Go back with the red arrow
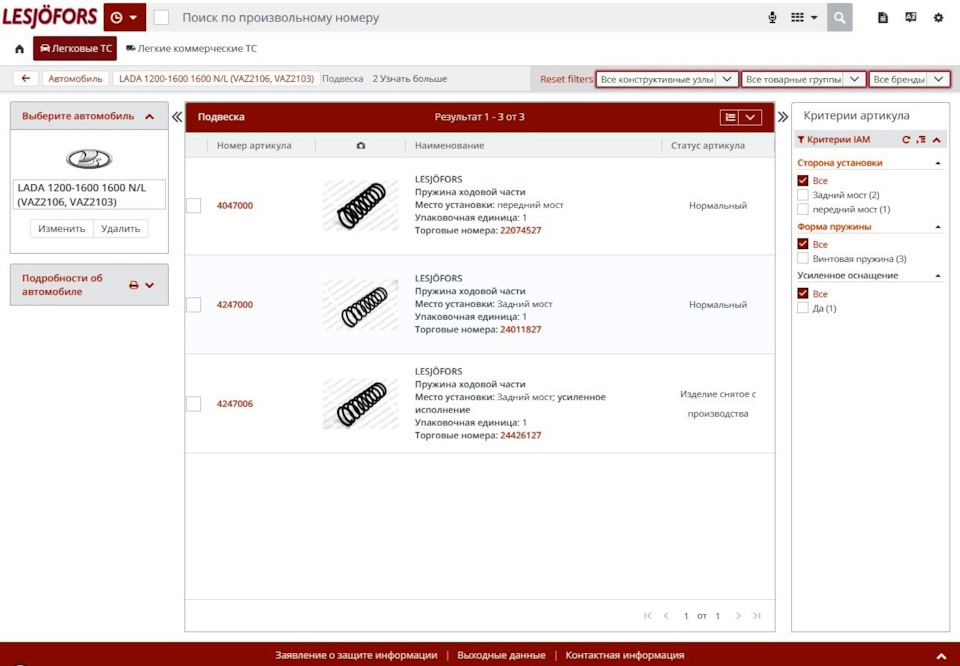Viewport: 960px width, 666px height. tap(26, 78)
